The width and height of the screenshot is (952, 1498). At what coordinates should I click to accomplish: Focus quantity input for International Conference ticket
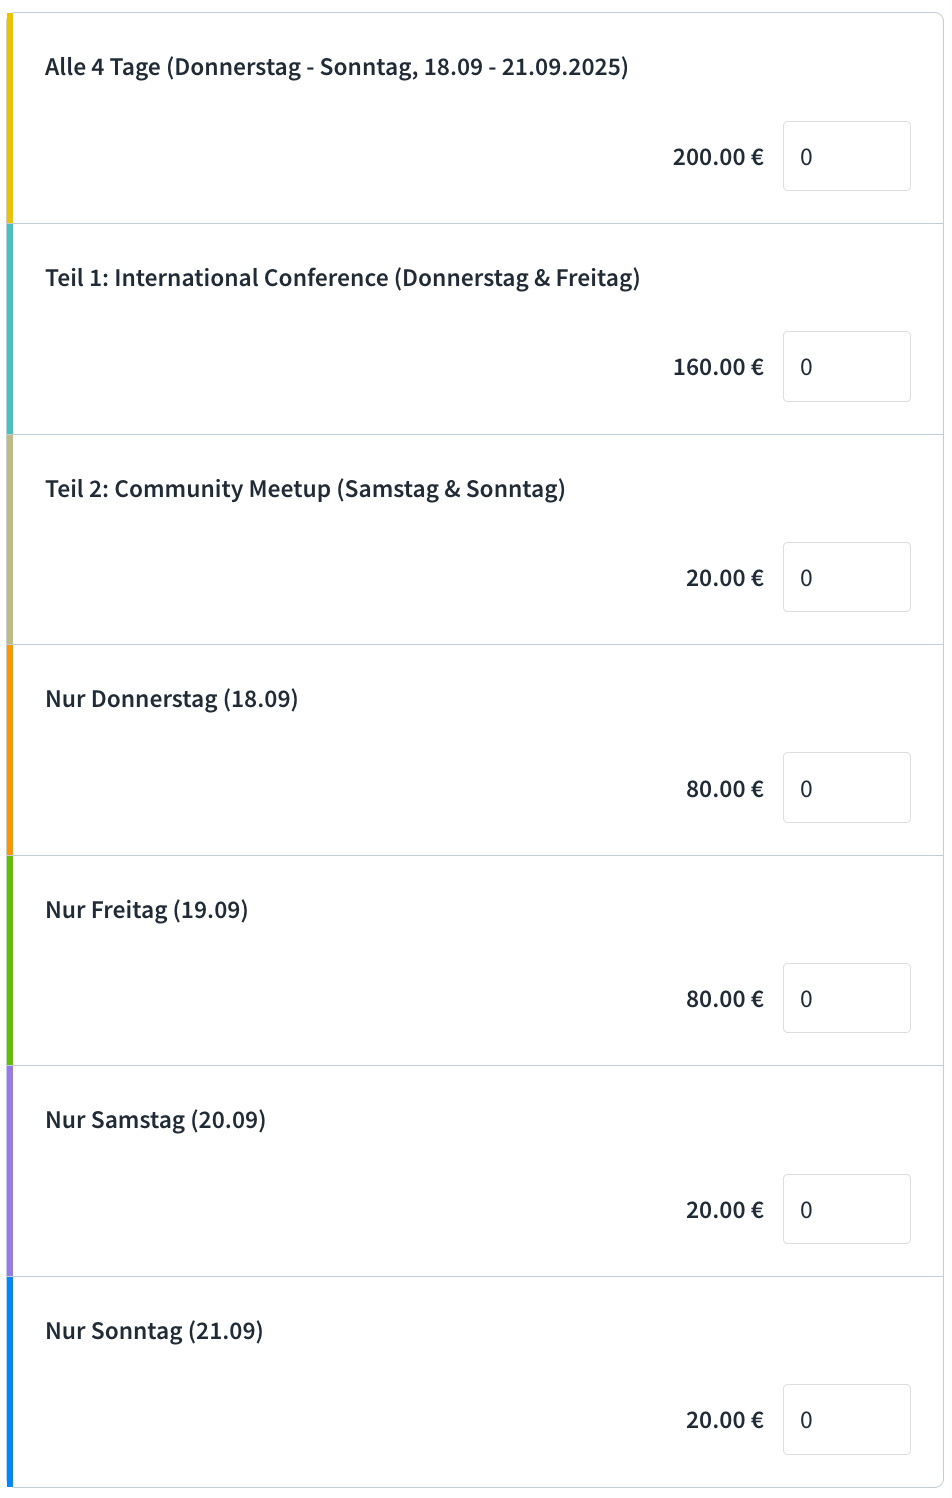846,367
